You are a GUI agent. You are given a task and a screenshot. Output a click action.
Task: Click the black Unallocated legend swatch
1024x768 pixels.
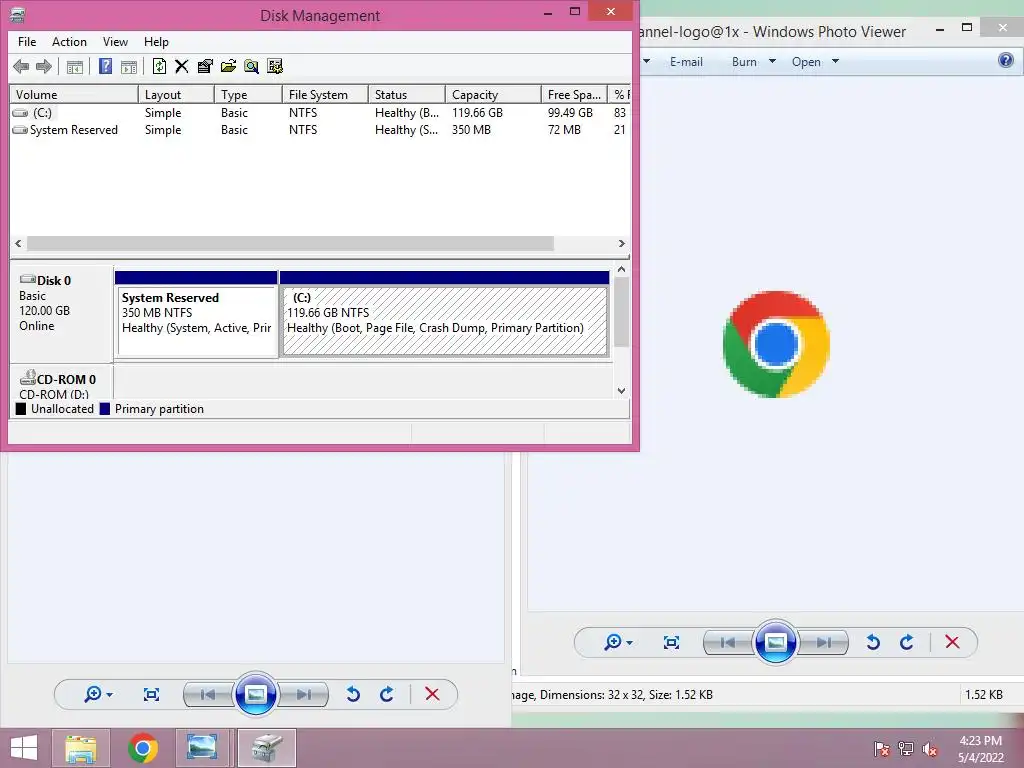tap(21, 409)
